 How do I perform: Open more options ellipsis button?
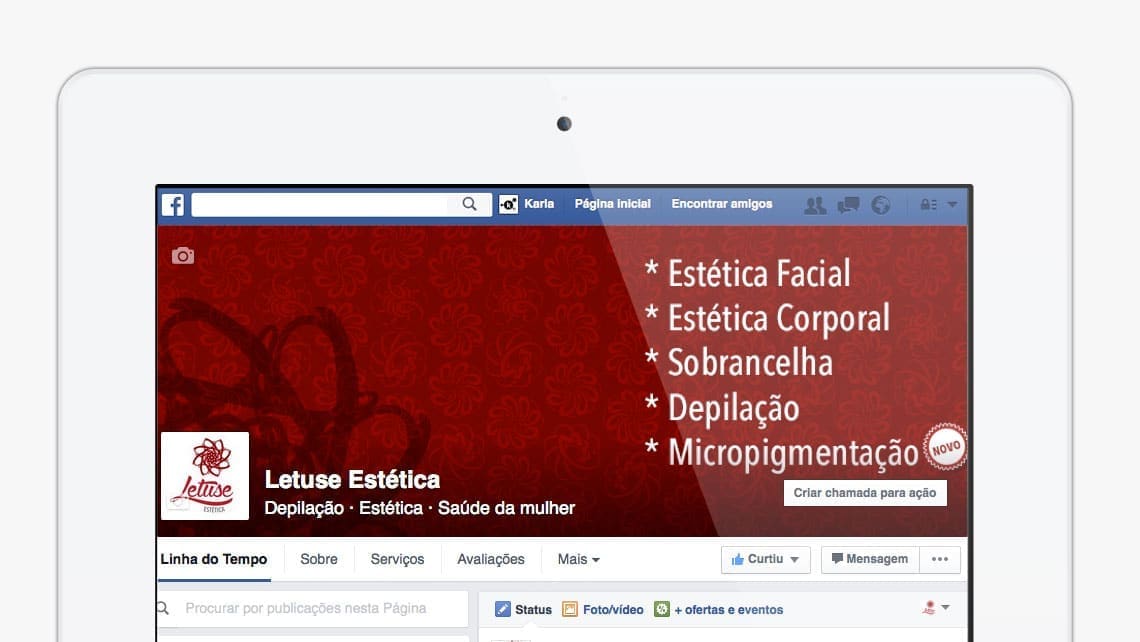[x=940, y=559]
